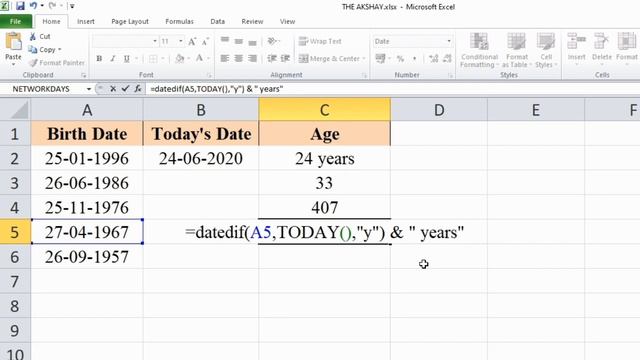
Task: Toggle Align Text Left
Action: click(x=225, y=59)
